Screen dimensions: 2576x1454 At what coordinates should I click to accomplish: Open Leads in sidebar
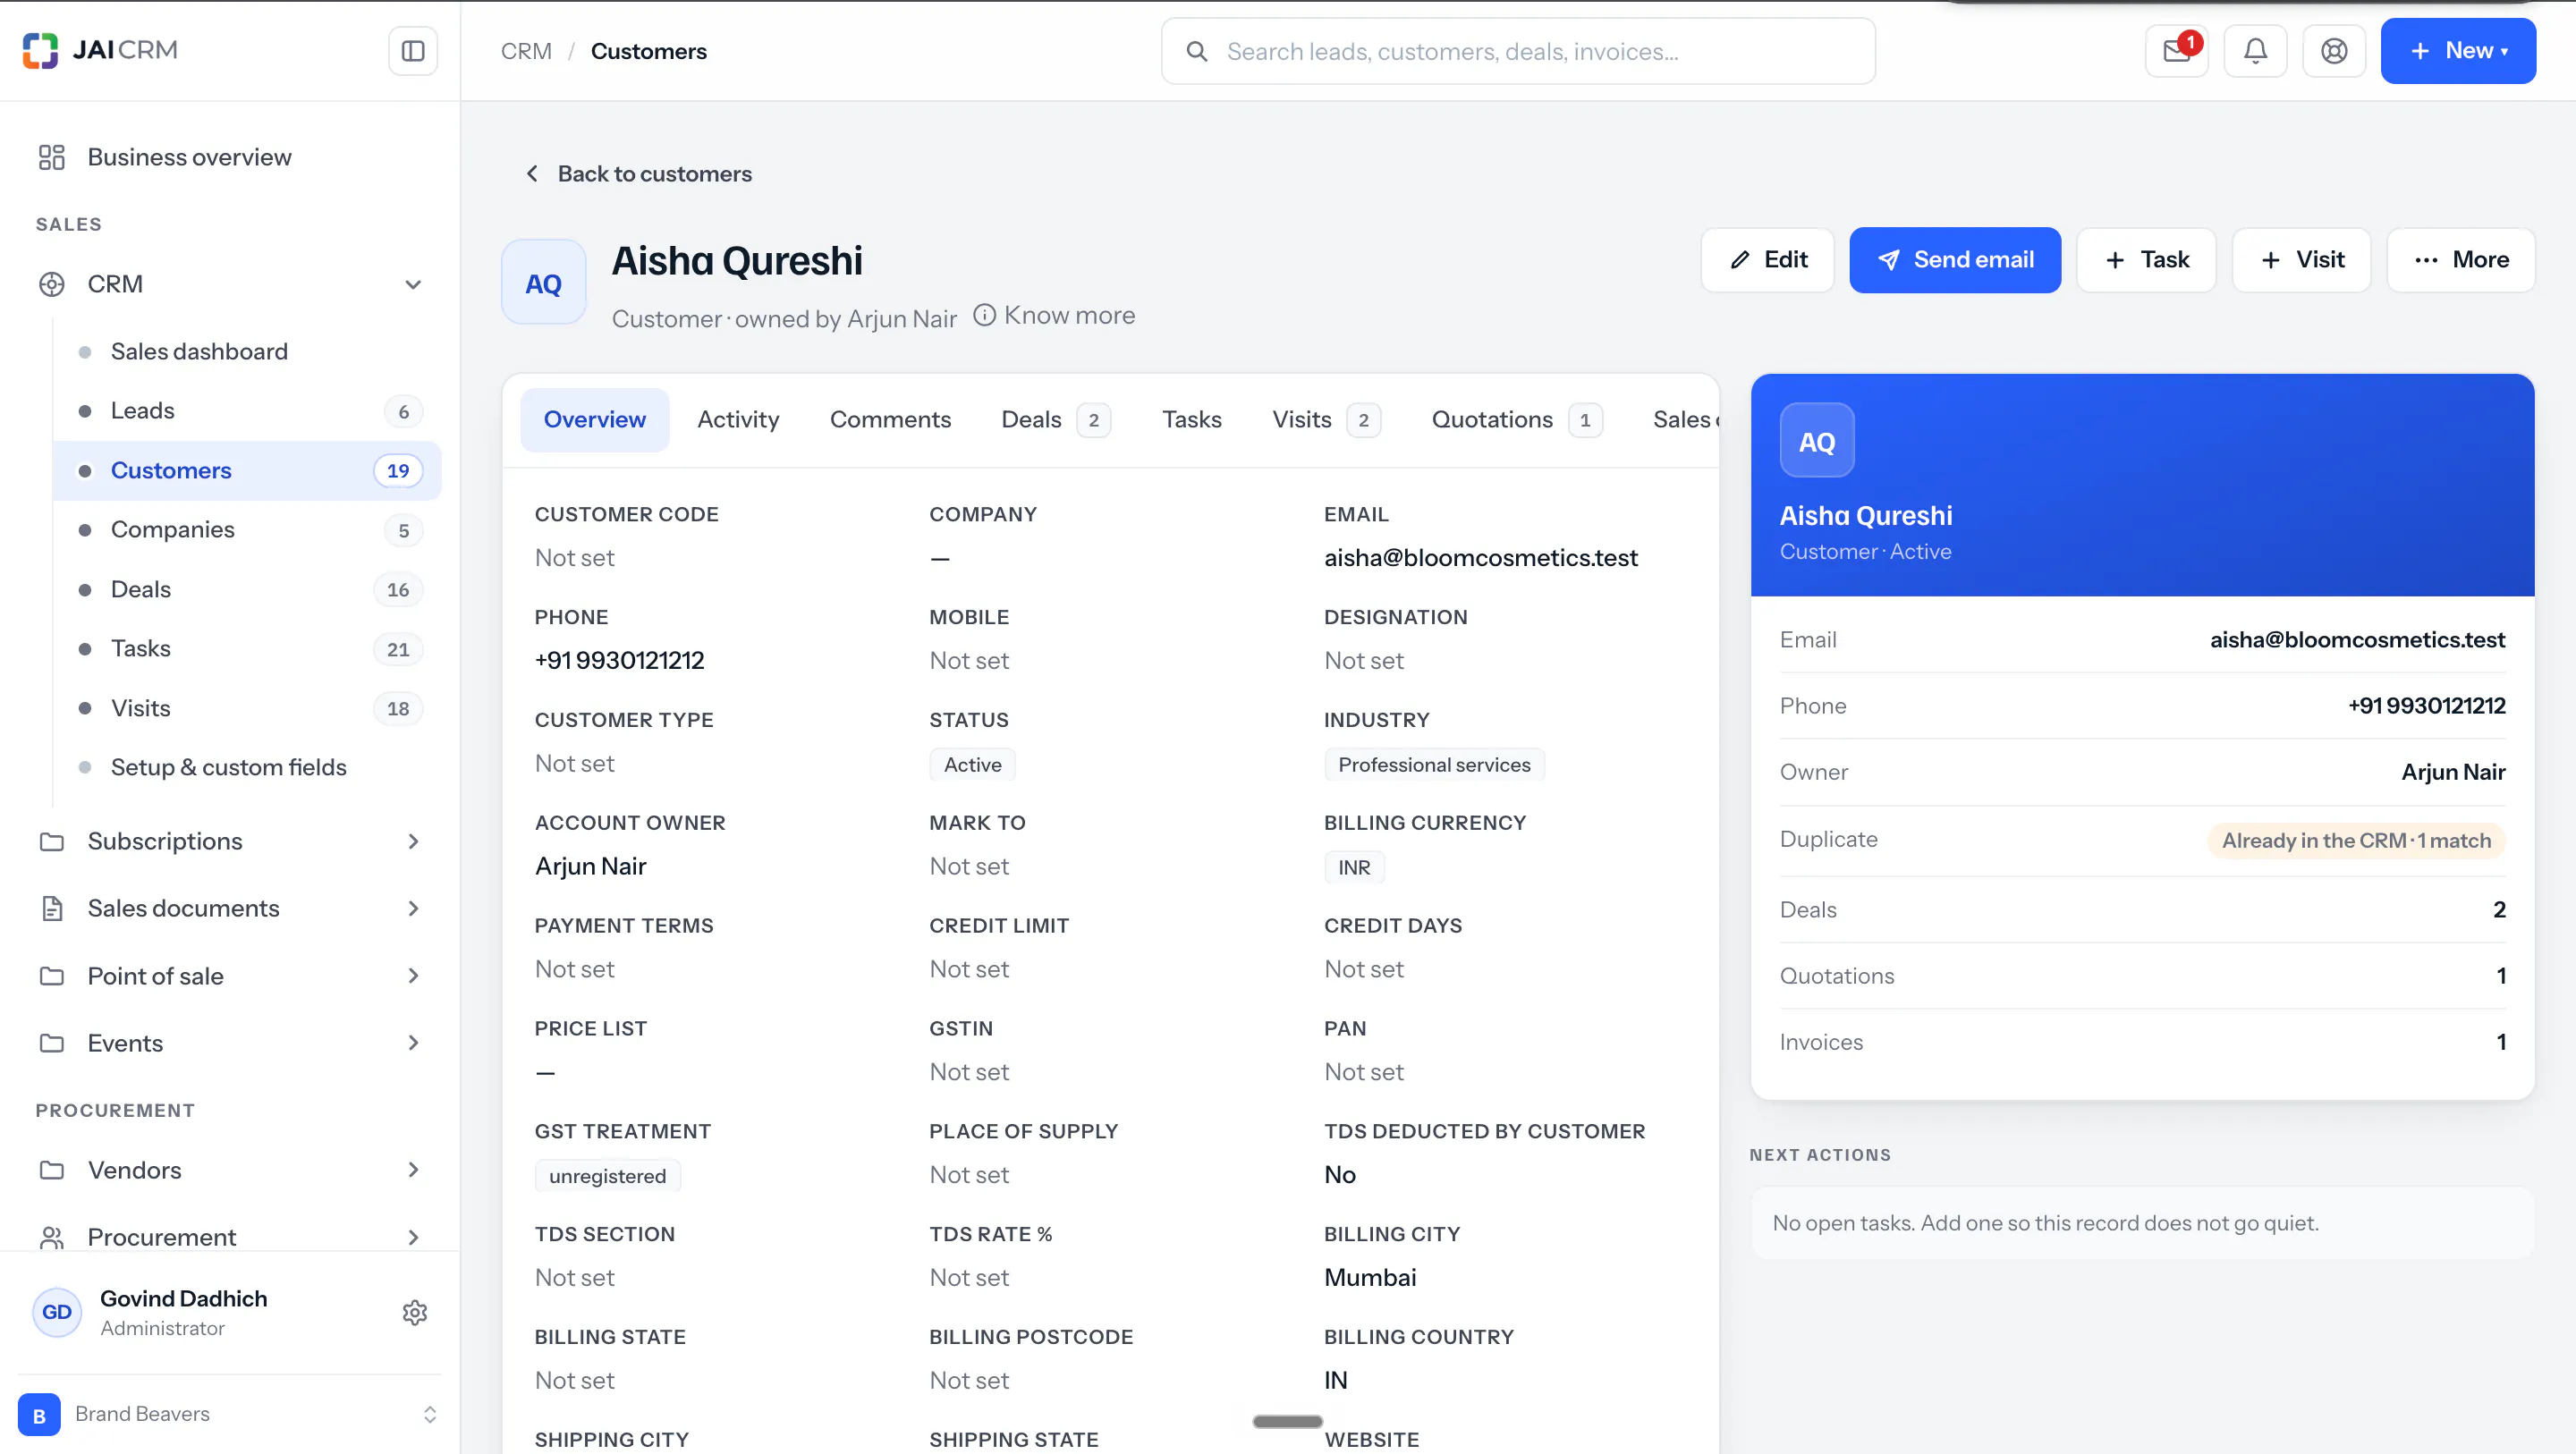point(248,411)
